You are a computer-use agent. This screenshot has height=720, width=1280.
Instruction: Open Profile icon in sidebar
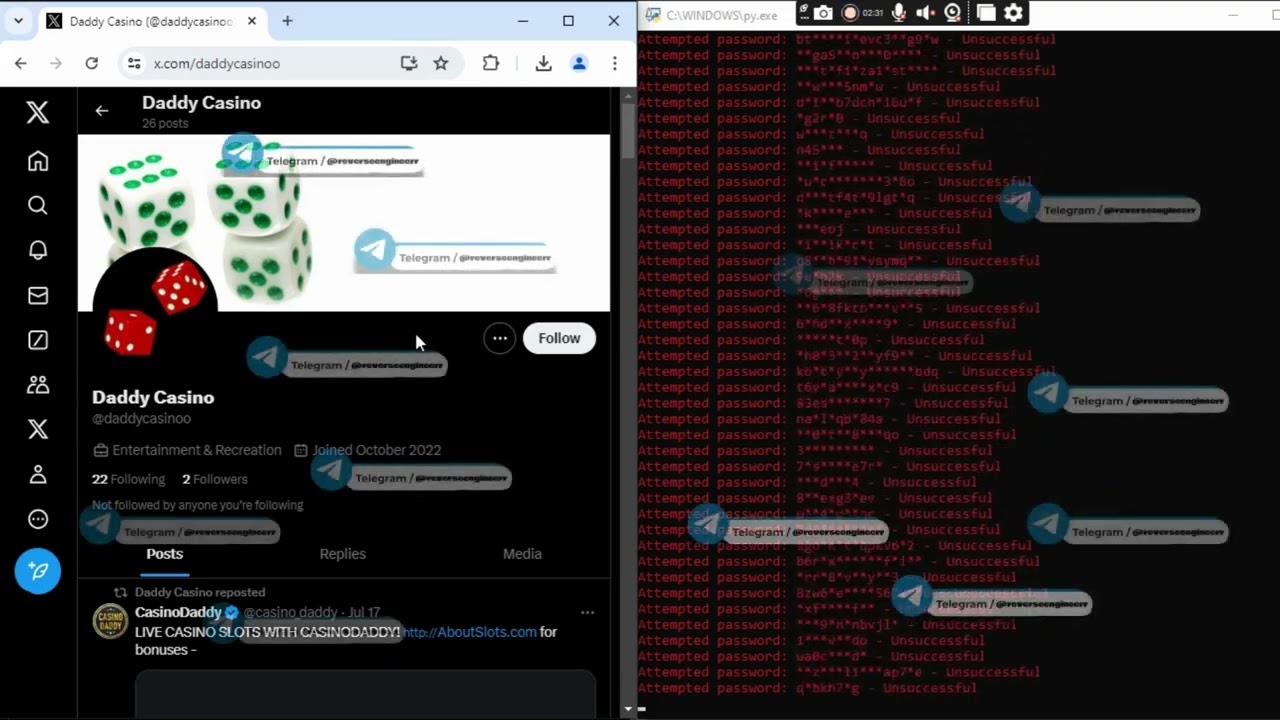(x=38, y=474)
